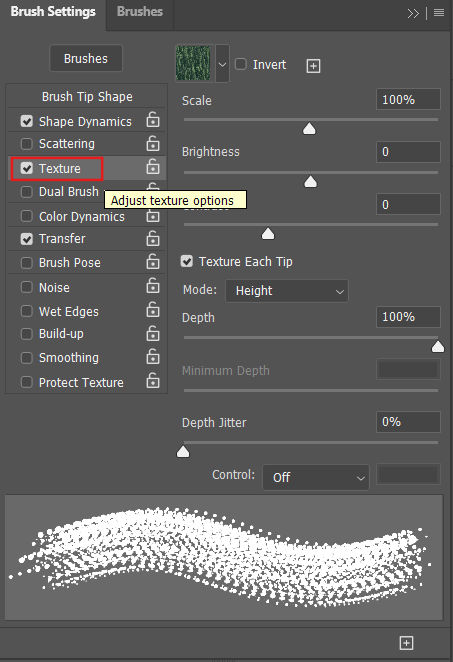Enable the Dual Brush checkbox
The width and height of the screenshot is (453, 662).
(27, 192)
